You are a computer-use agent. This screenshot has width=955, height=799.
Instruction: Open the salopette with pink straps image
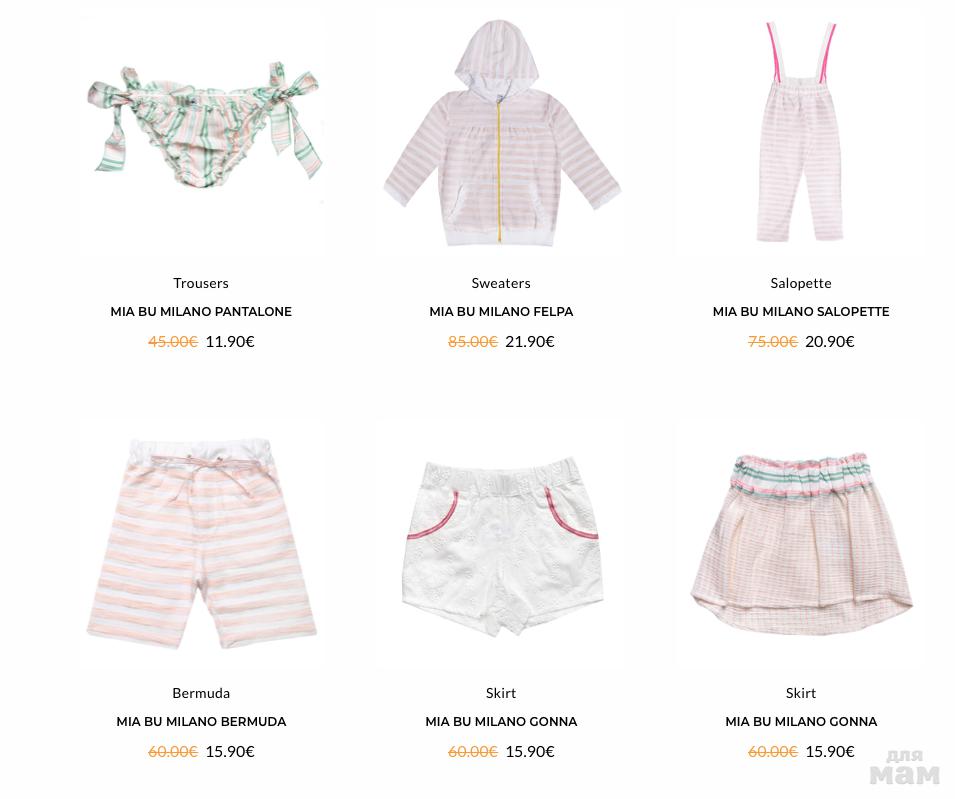[x=800, y=132]
